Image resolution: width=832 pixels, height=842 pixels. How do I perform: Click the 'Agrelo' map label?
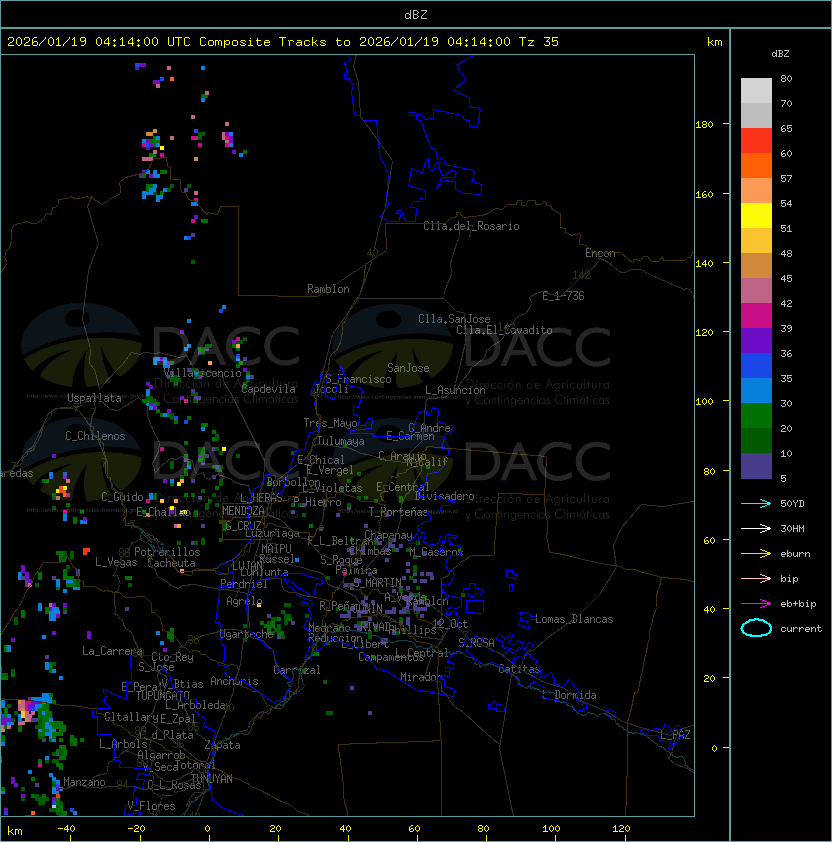(x=244, y=601)
